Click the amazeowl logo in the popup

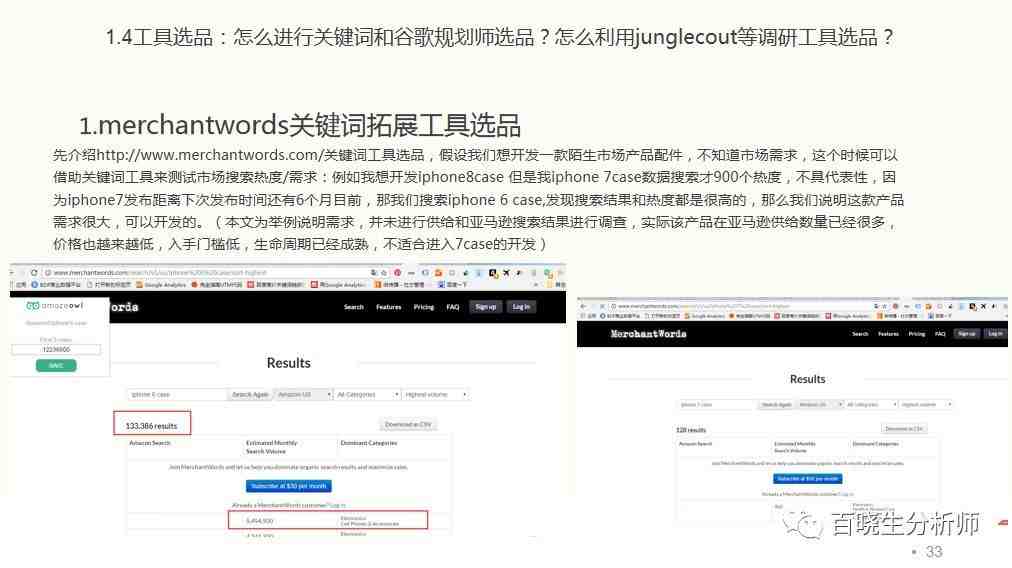[55, 305]
